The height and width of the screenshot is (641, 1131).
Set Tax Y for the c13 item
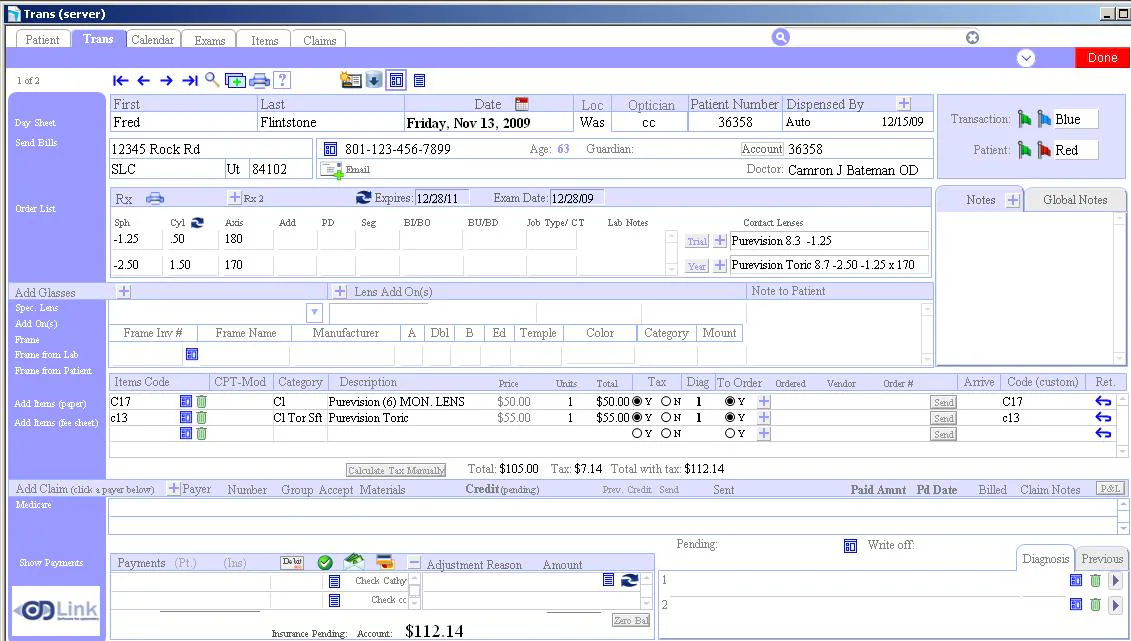[x=637, y=417]
